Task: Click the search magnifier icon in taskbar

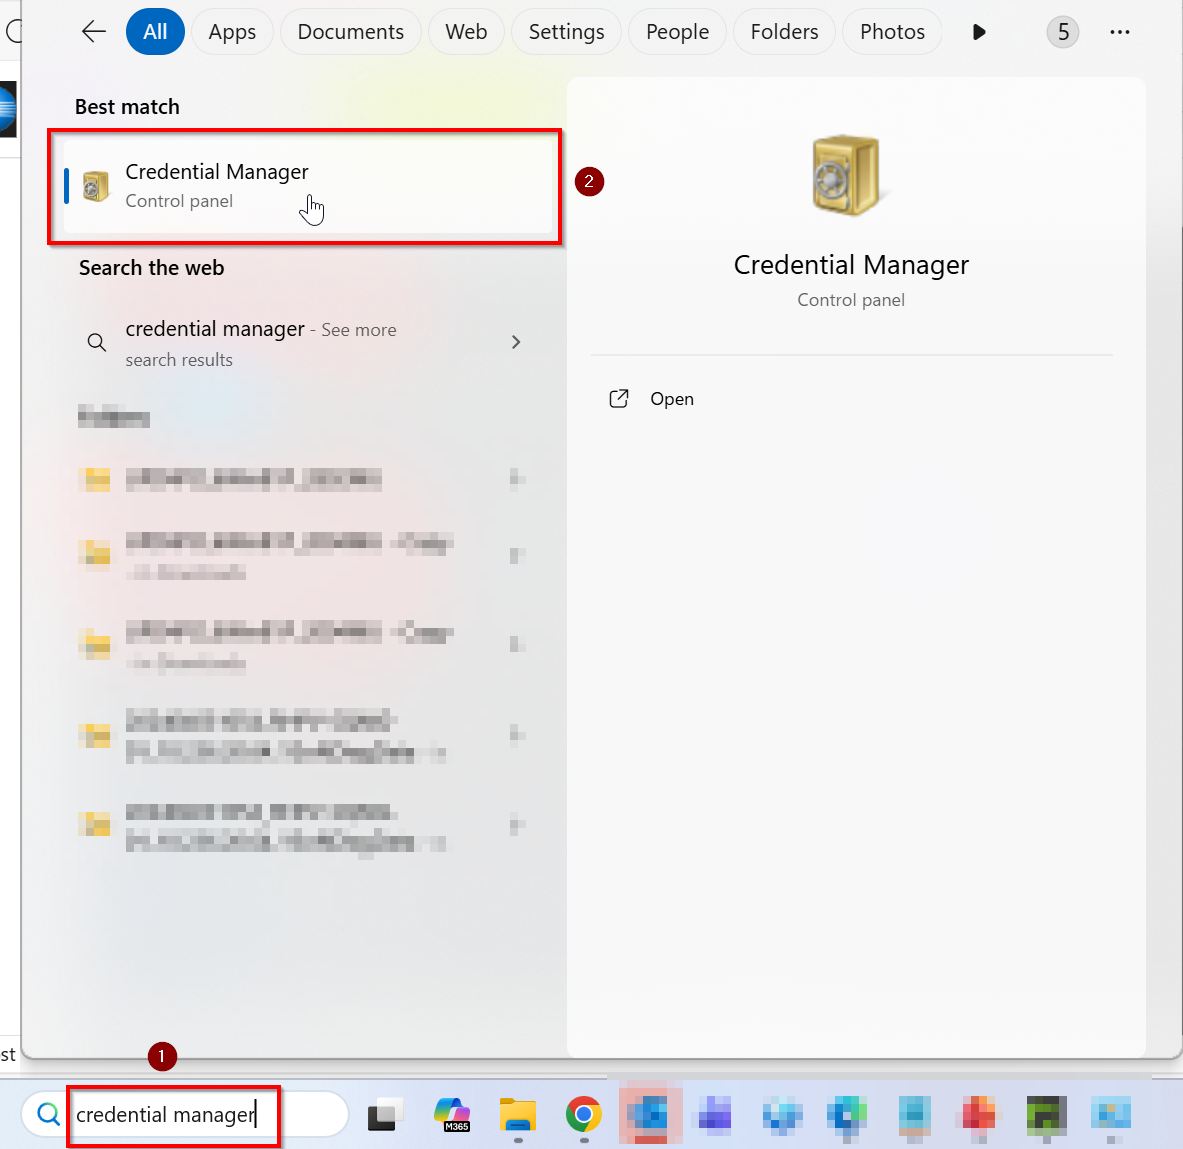Action: (47, 1114)
